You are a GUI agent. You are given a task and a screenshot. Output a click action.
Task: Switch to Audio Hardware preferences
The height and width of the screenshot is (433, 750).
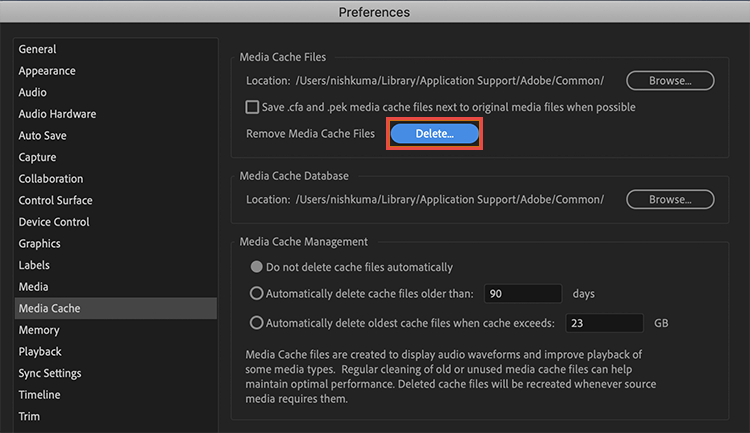coord(57,114)
